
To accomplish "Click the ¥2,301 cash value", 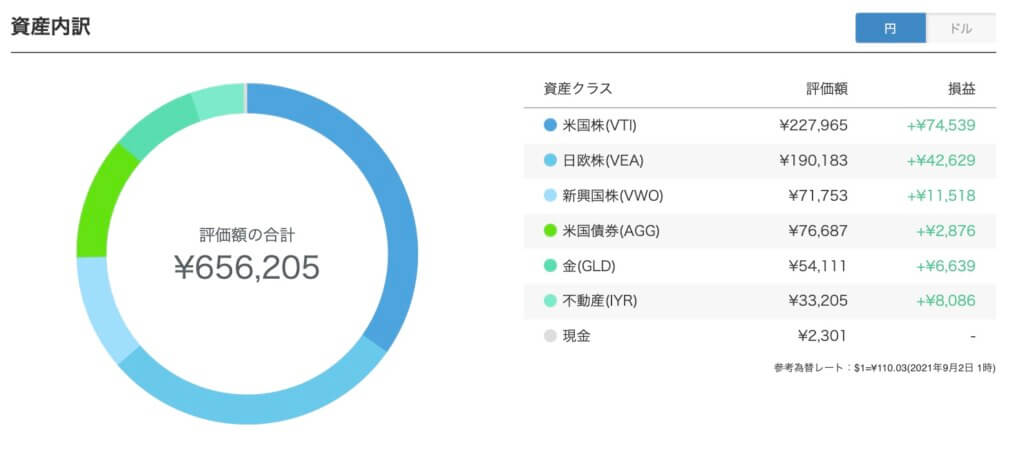I will pos(822,336).
